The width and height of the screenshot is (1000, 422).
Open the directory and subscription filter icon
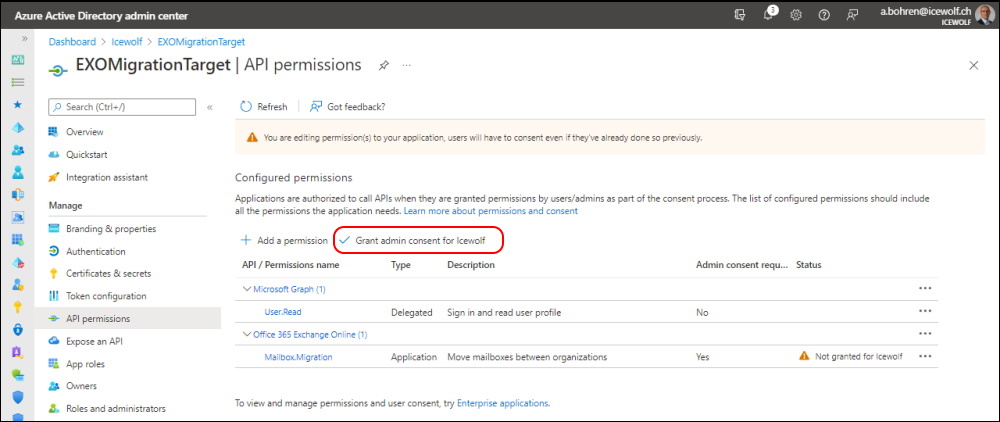(x=740, y=15)
